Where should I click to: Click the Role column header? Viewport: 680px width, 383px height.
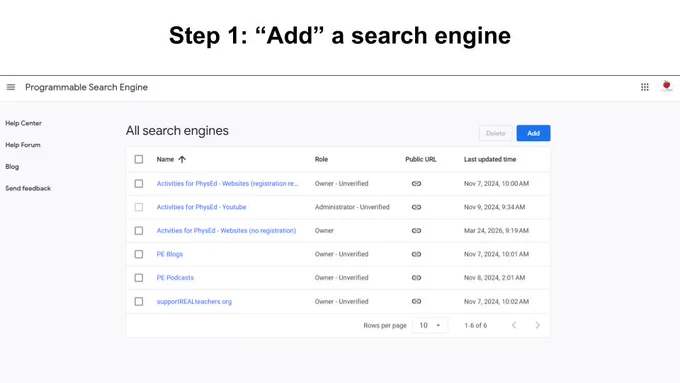click(x=321, y=159)
